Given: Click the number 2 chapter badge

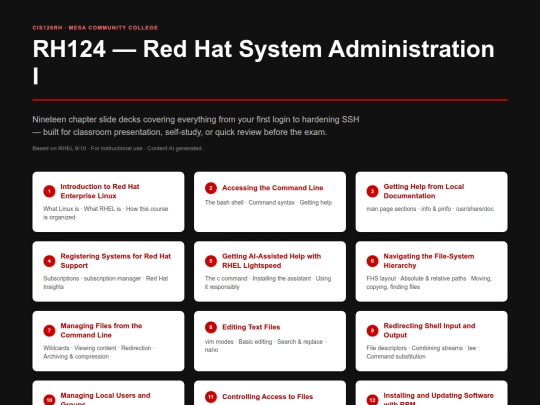Looking at the screenshot, I should [x=211, y=188].
